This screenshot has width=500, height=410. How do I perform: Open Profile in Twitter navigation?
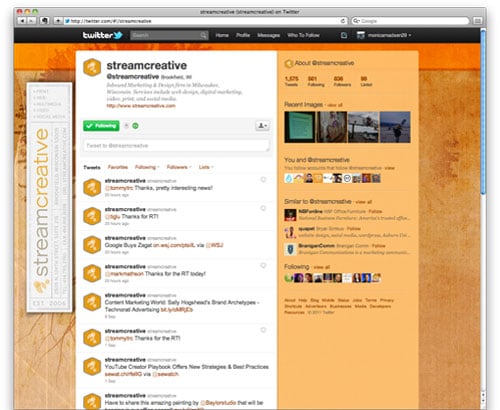pos(243,35)
